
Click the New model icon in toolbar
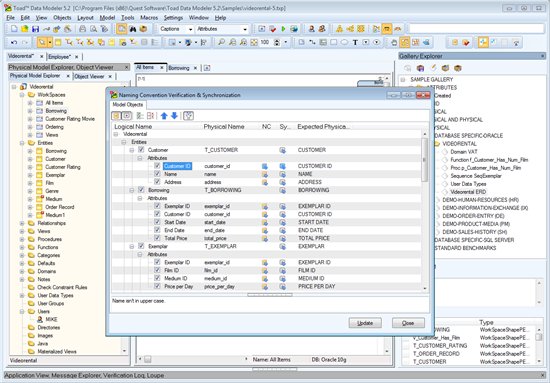click(x=14, y=29)
